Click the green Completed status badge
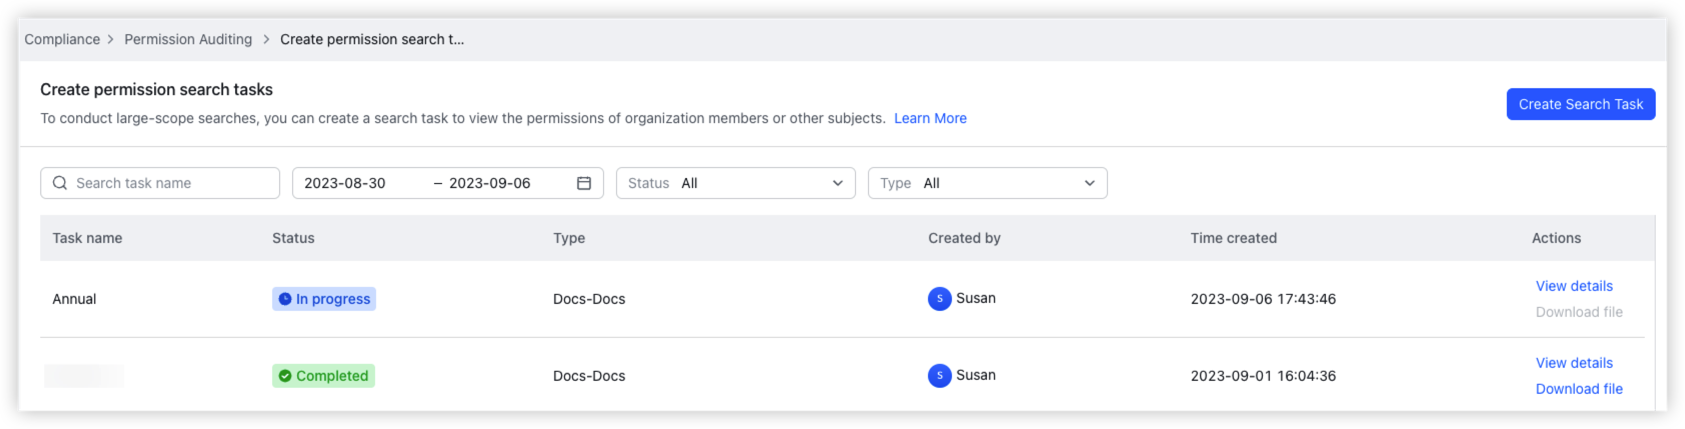This screenshot has height=429, width=1685. tap(323, 376)
